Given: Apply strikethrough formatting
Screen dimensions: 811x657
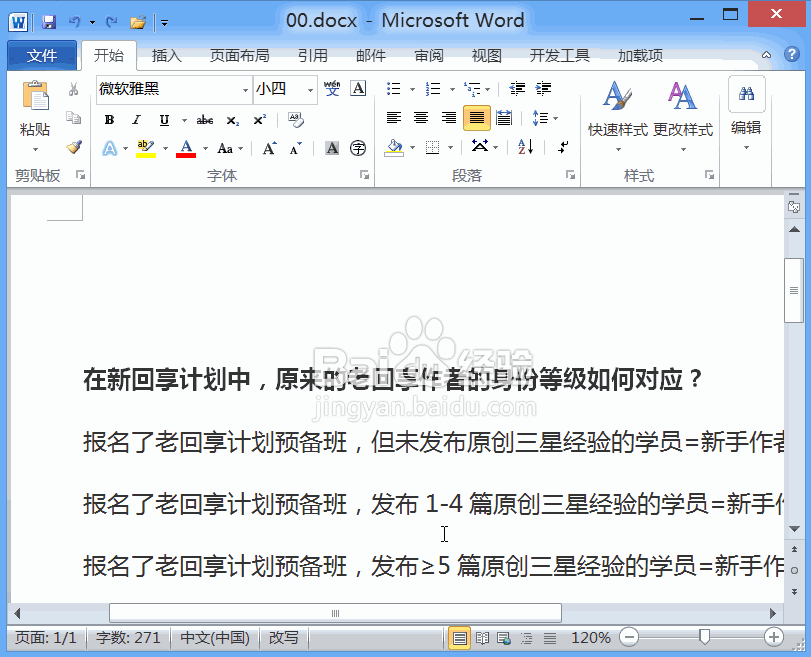Looking at the screenshot, I should coord(204,119).
